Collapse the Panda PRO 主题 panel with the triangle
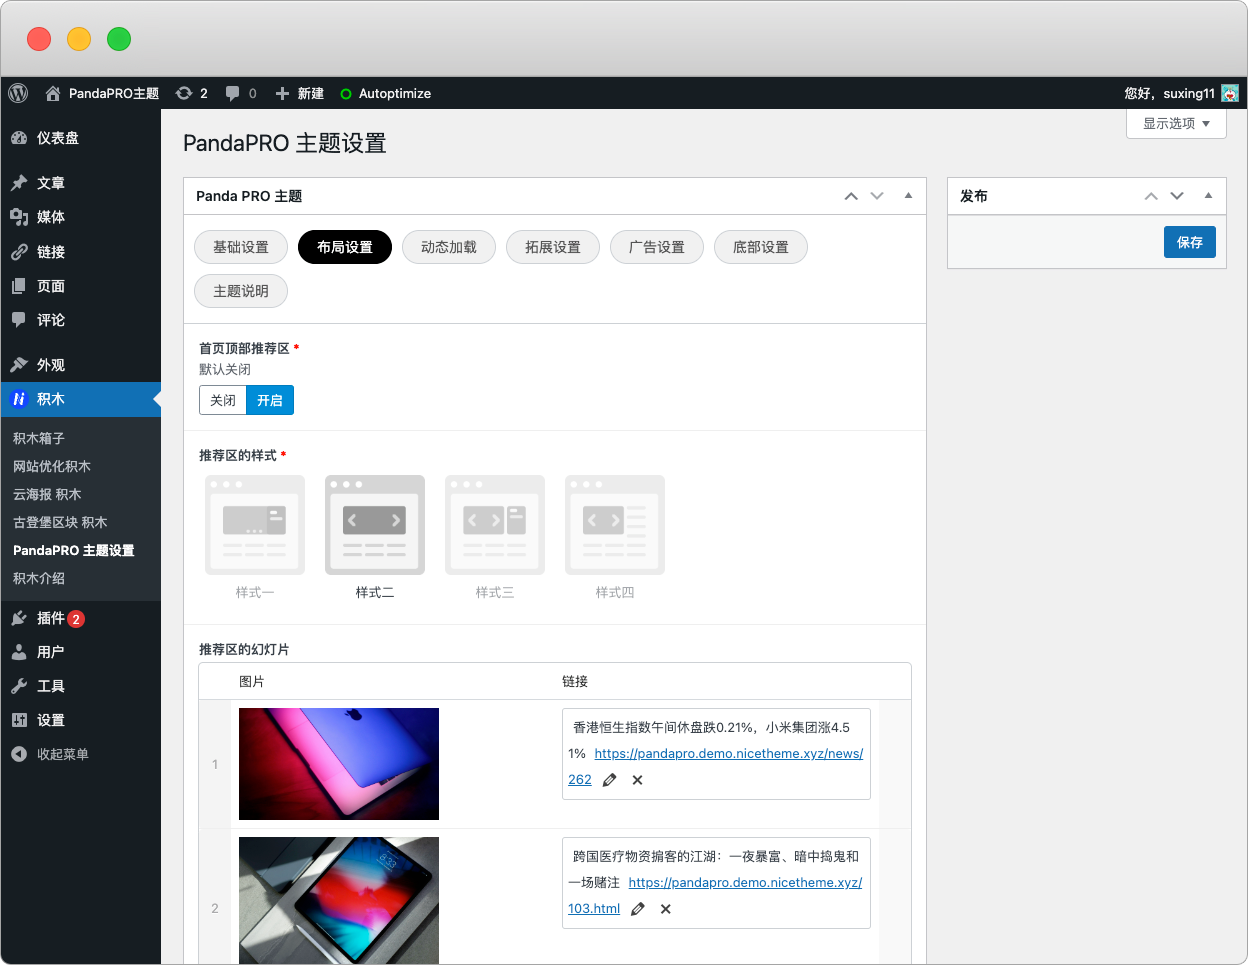Viewport: 1248px width, 965px height. tap(908, 196)
